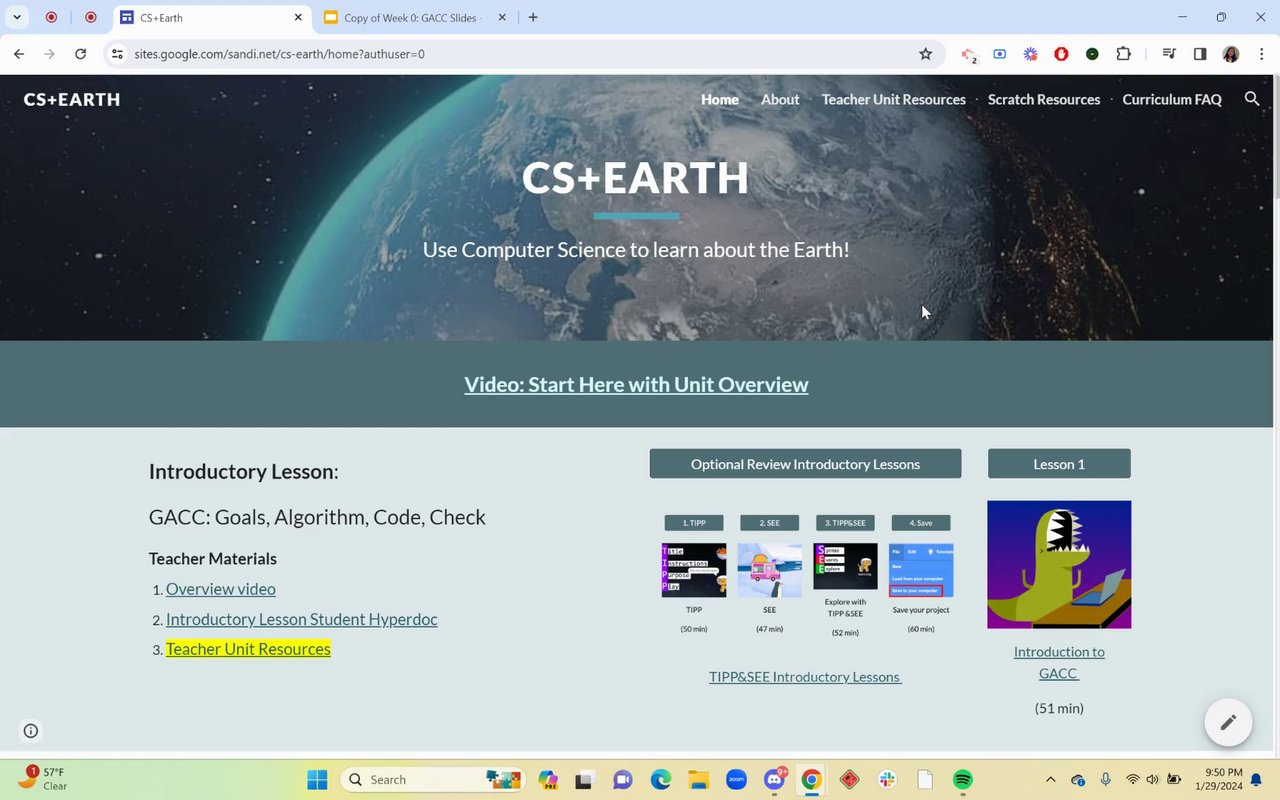Image resolution: width=1280 pixels, height=800 pixels.
Task: Open the Chrome three-dot menu
Action: [x=1261, y=54]
